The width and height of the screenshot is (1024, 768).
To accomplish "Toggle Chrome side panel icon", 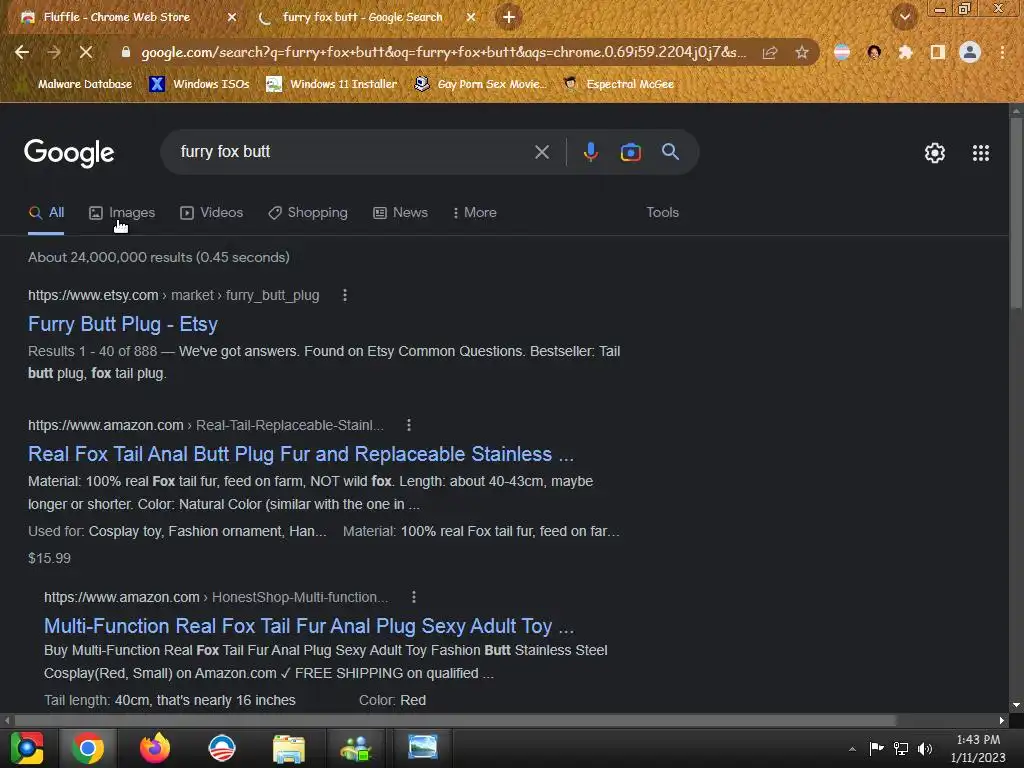I will point(938,52).
